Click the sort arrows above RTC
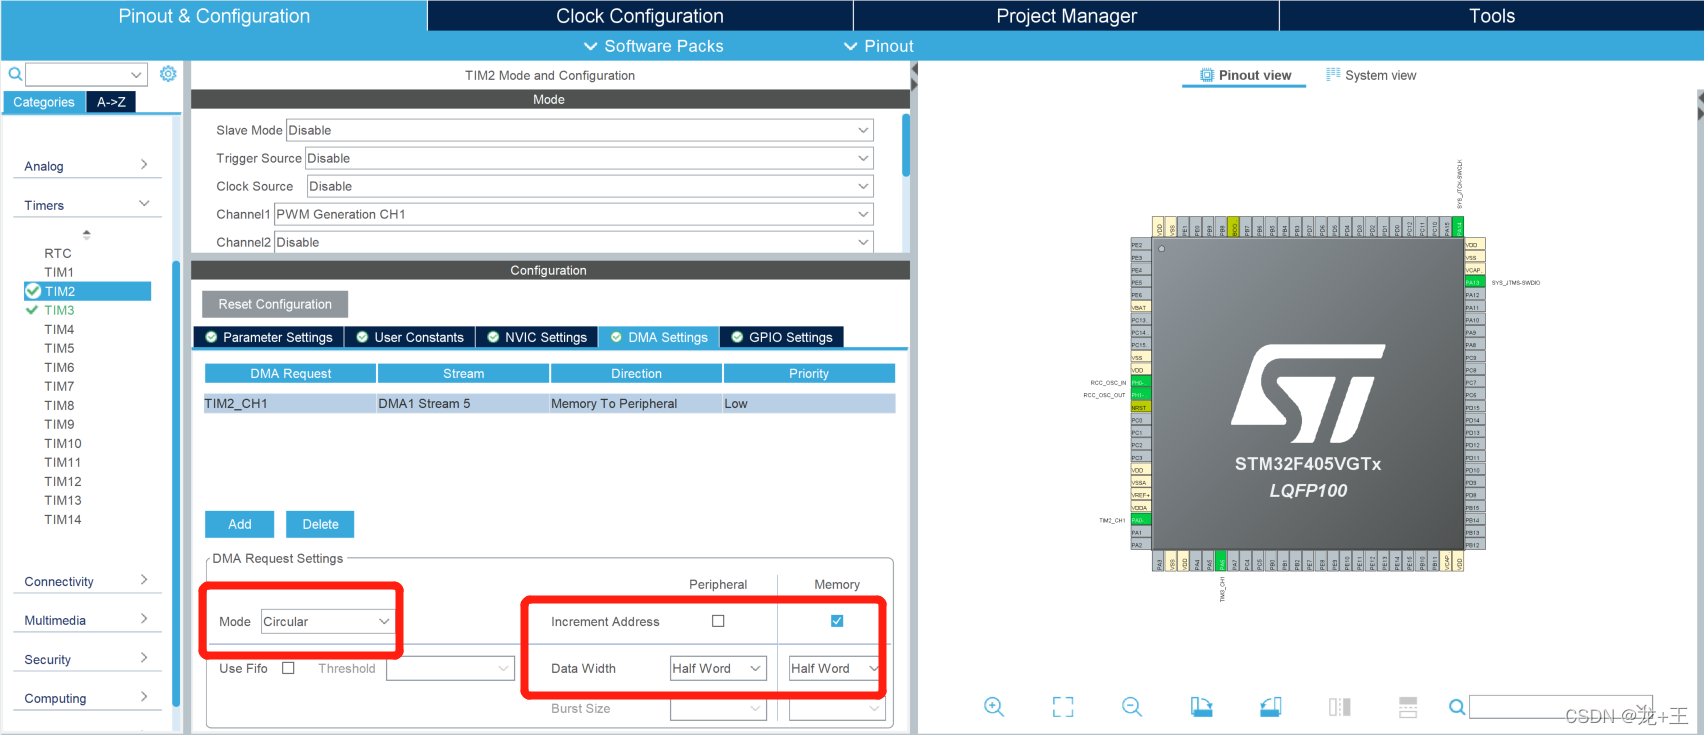Viewport: 1704px width, 735px height. [86, 234]
